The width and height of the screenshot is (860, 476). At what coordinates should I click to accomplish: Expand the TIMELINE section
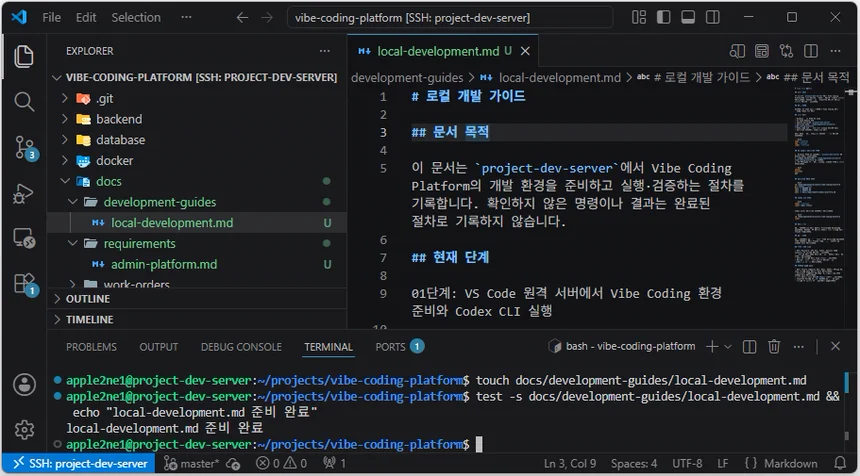point(197,319)
